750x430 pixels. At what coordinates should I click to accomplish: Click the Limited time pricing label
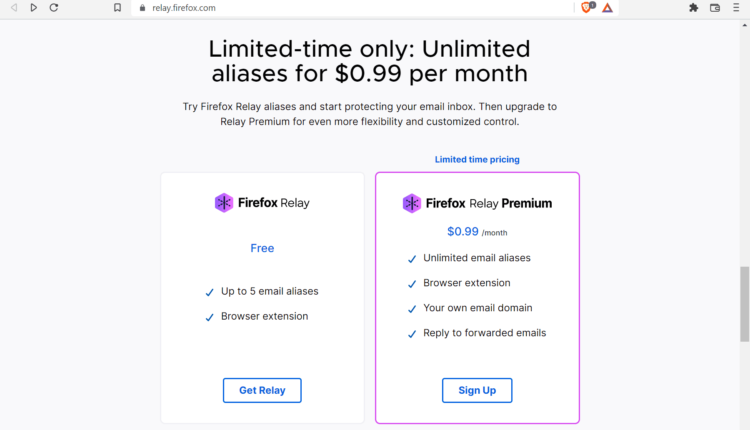[x=477, y=159]
